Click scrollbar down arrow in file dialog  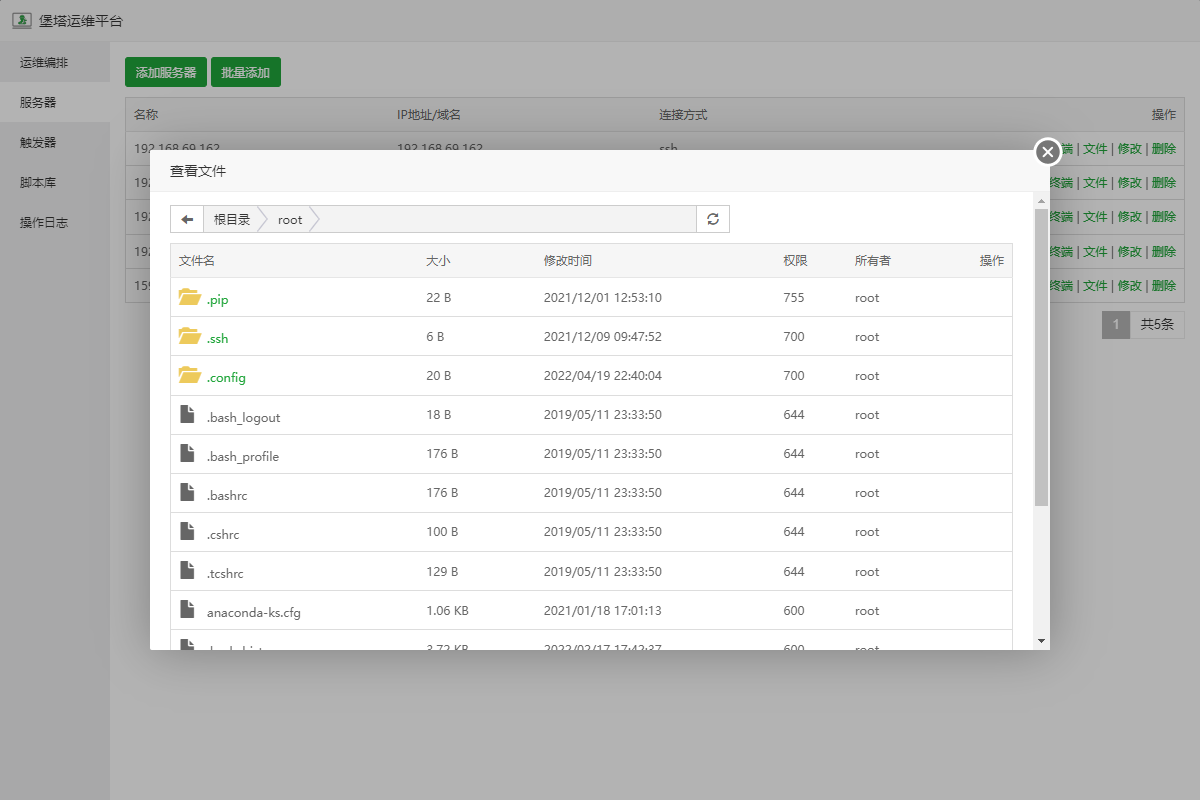point(1041,640)
